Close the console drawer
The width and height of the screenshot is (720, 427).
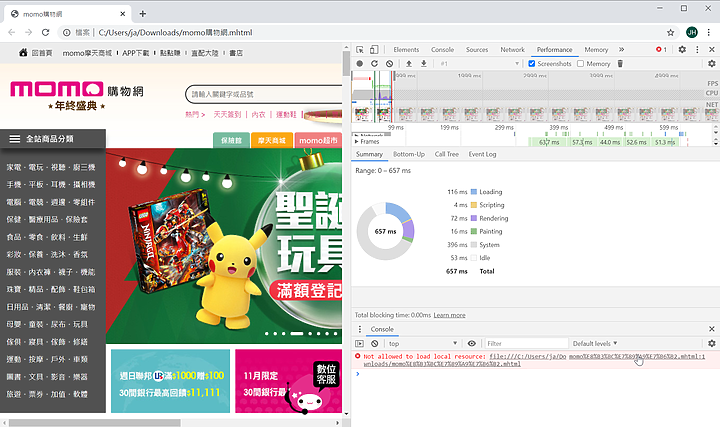(x=712, y=329)
